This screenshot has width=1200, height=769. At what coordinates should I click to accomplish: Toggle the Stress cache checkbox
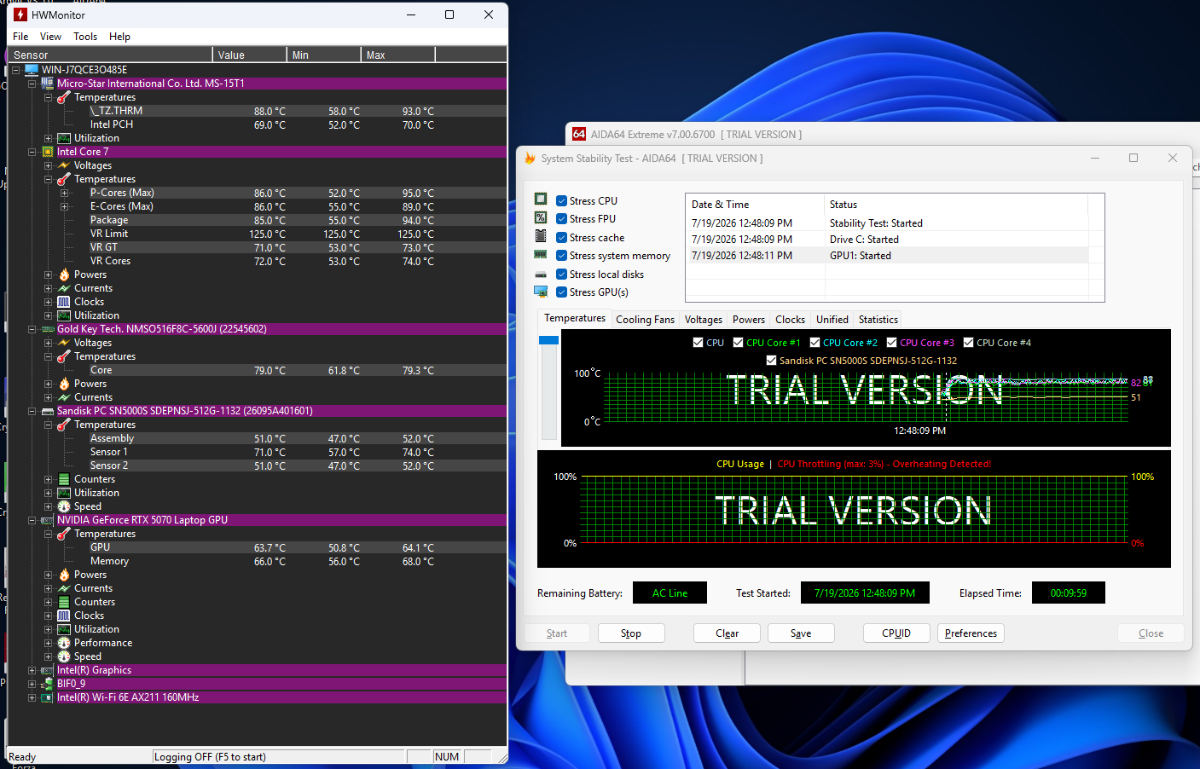click(561, 238)
